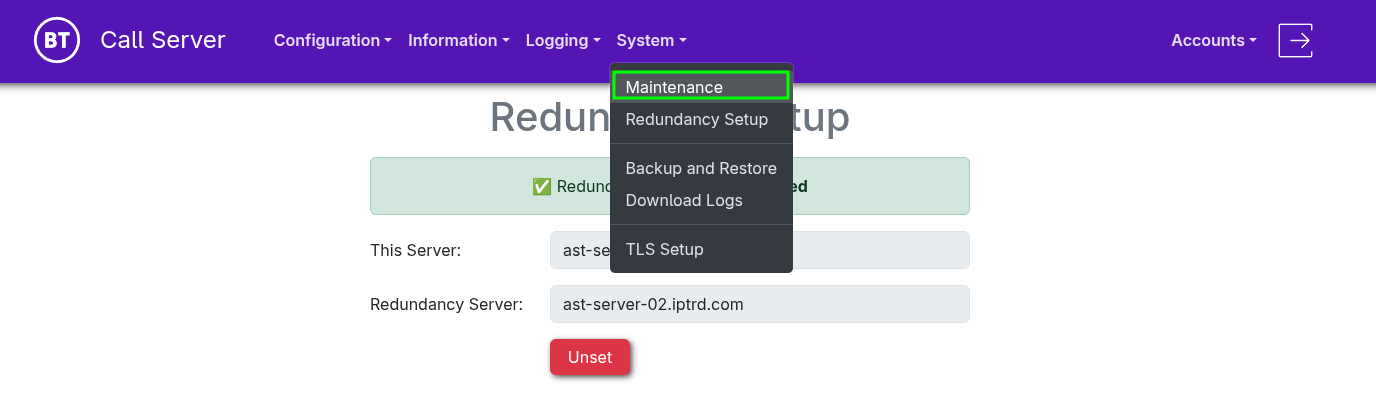Click the logout arrow icon
Viewport: 1376px width, 409px height.
click(1295, 40)
